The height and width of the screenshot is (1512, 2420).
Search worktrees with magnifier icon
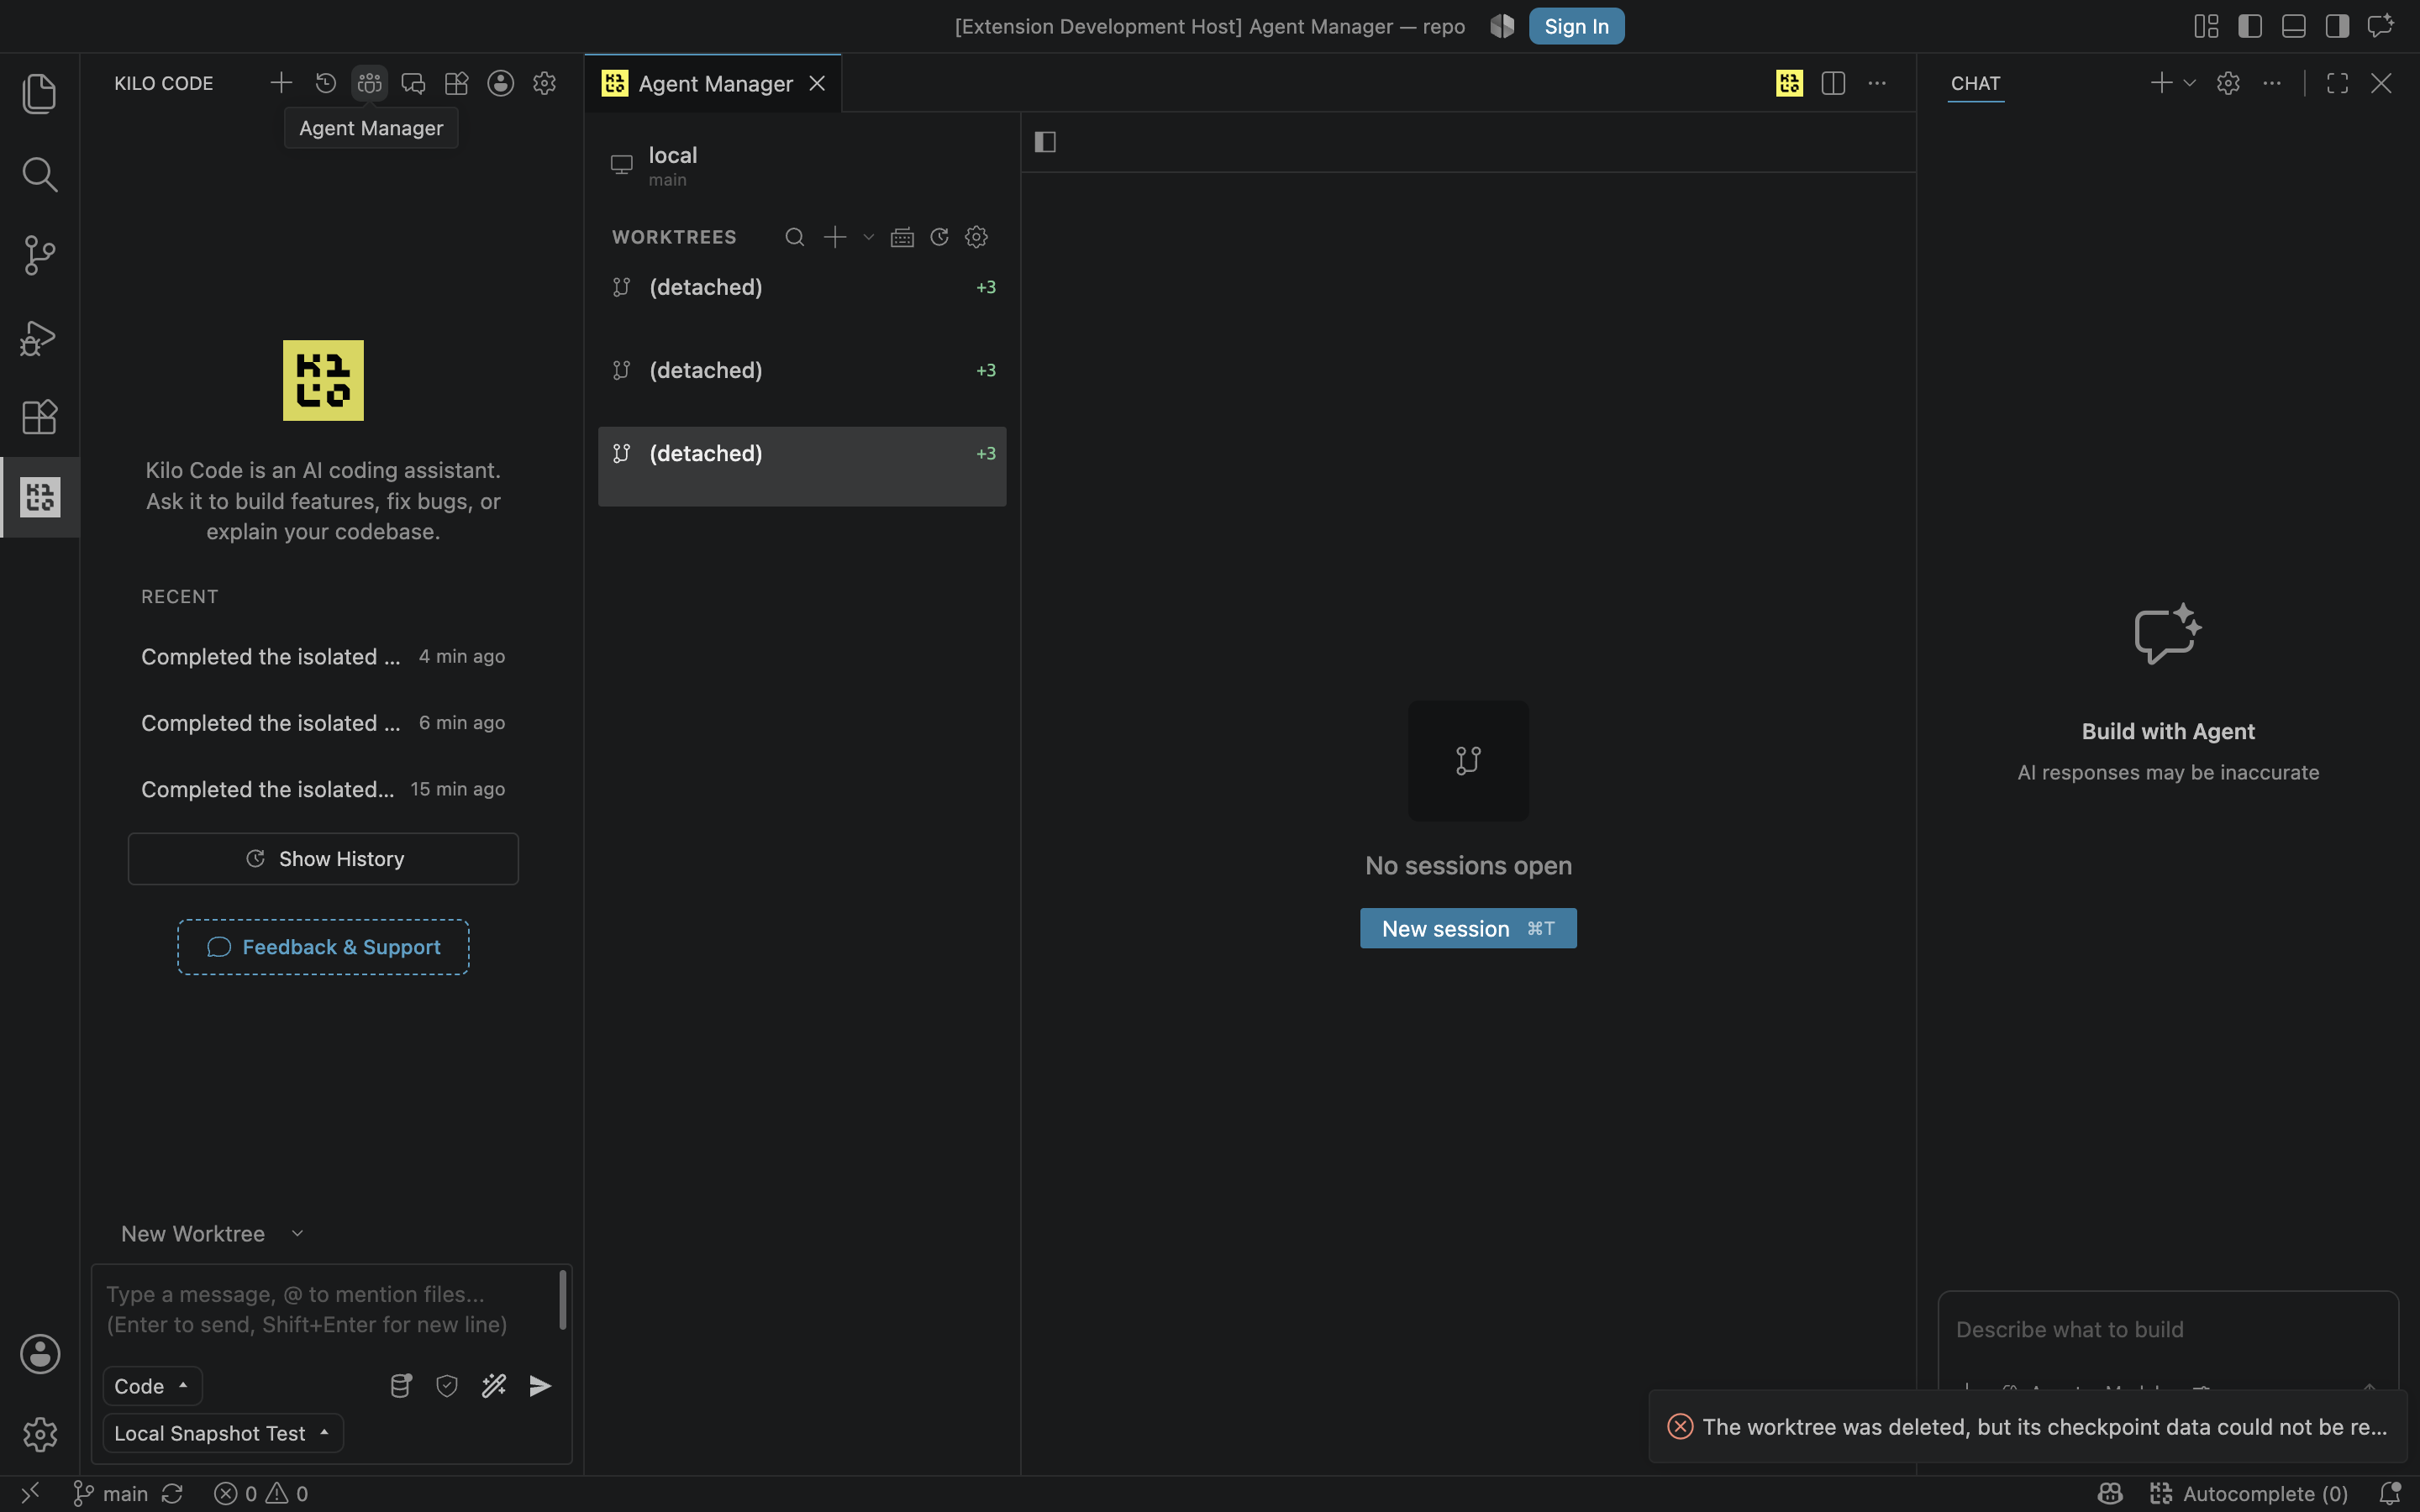pos(794,237)
